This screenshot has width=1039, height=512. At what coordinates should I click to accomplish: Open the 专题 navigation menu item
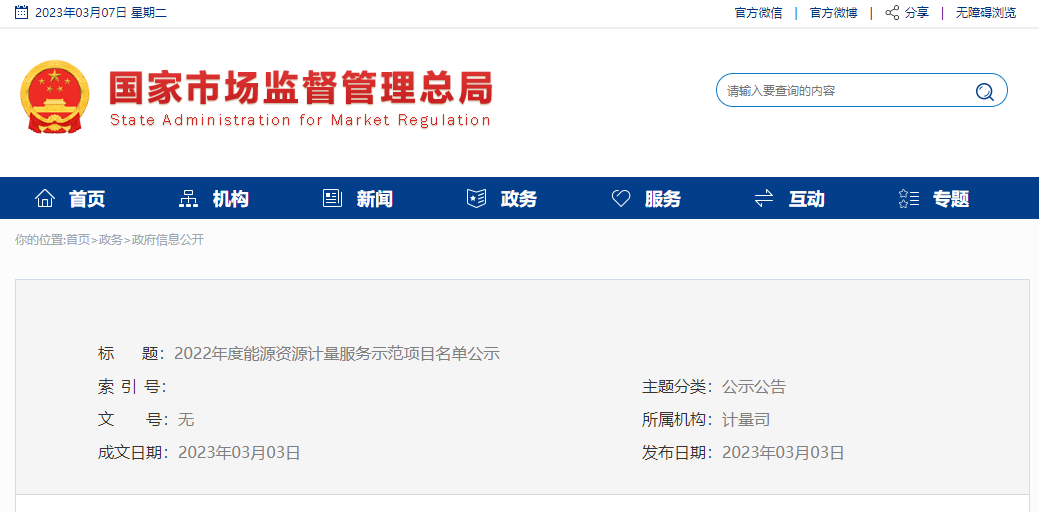tap(951, 199)
